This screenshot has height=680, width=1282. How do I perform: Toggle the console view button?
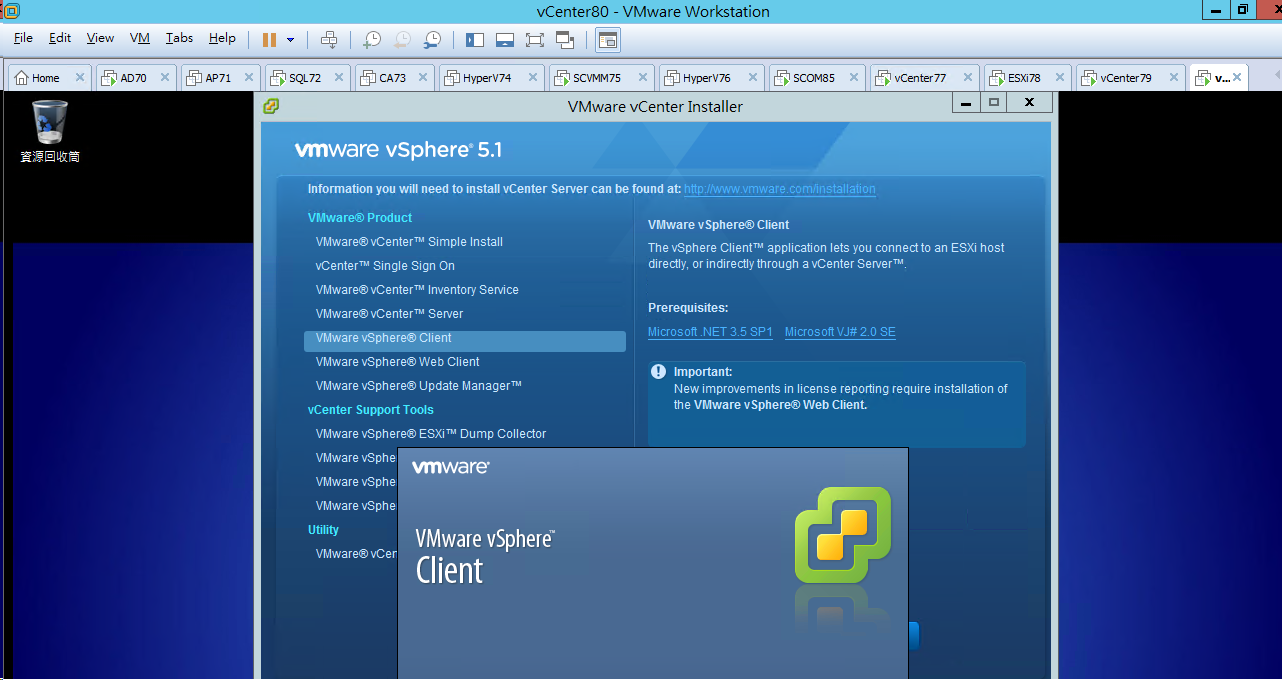pos(608,39)
